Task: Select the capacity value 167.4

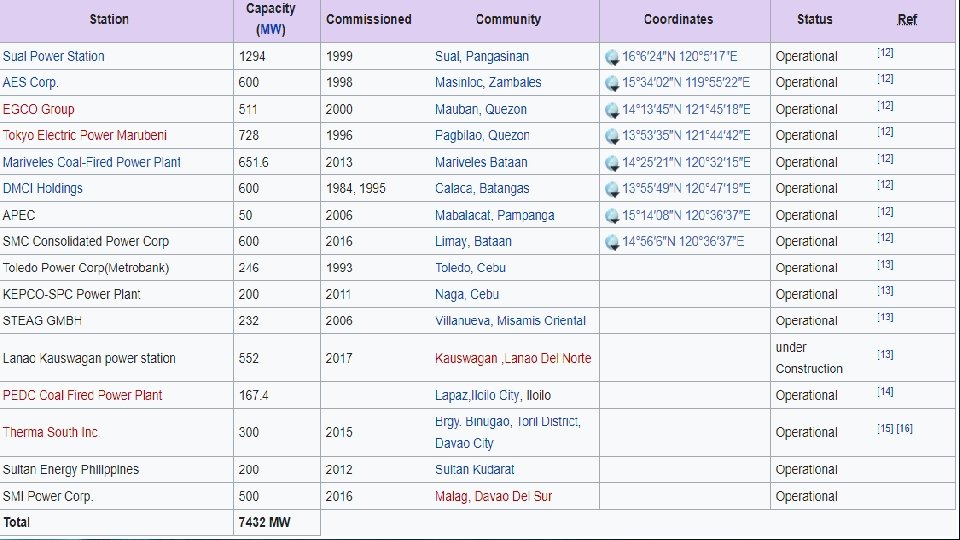Action: (x=253, y=396)
